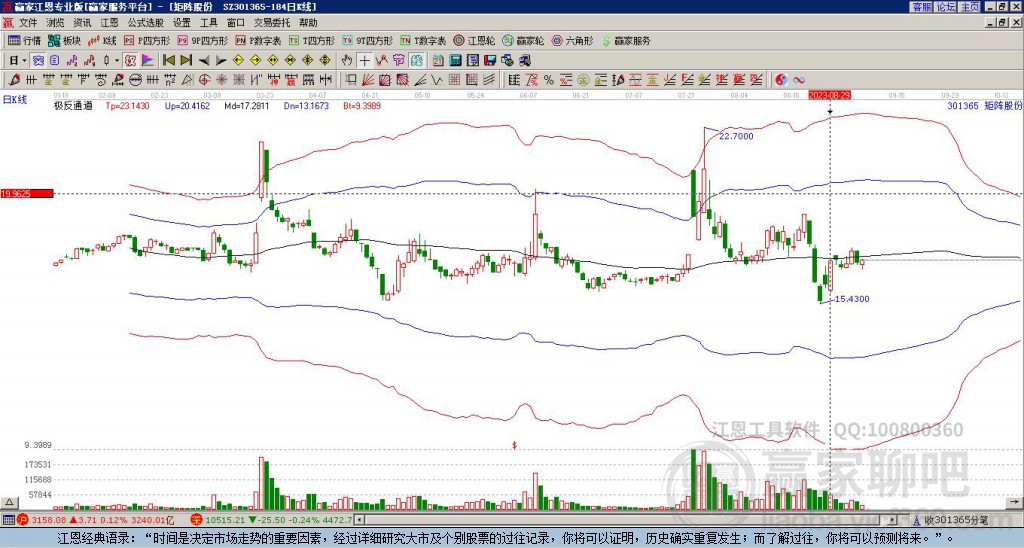
Task: Click the 19.9625 red price tag
Action: [x=27, y=194]
